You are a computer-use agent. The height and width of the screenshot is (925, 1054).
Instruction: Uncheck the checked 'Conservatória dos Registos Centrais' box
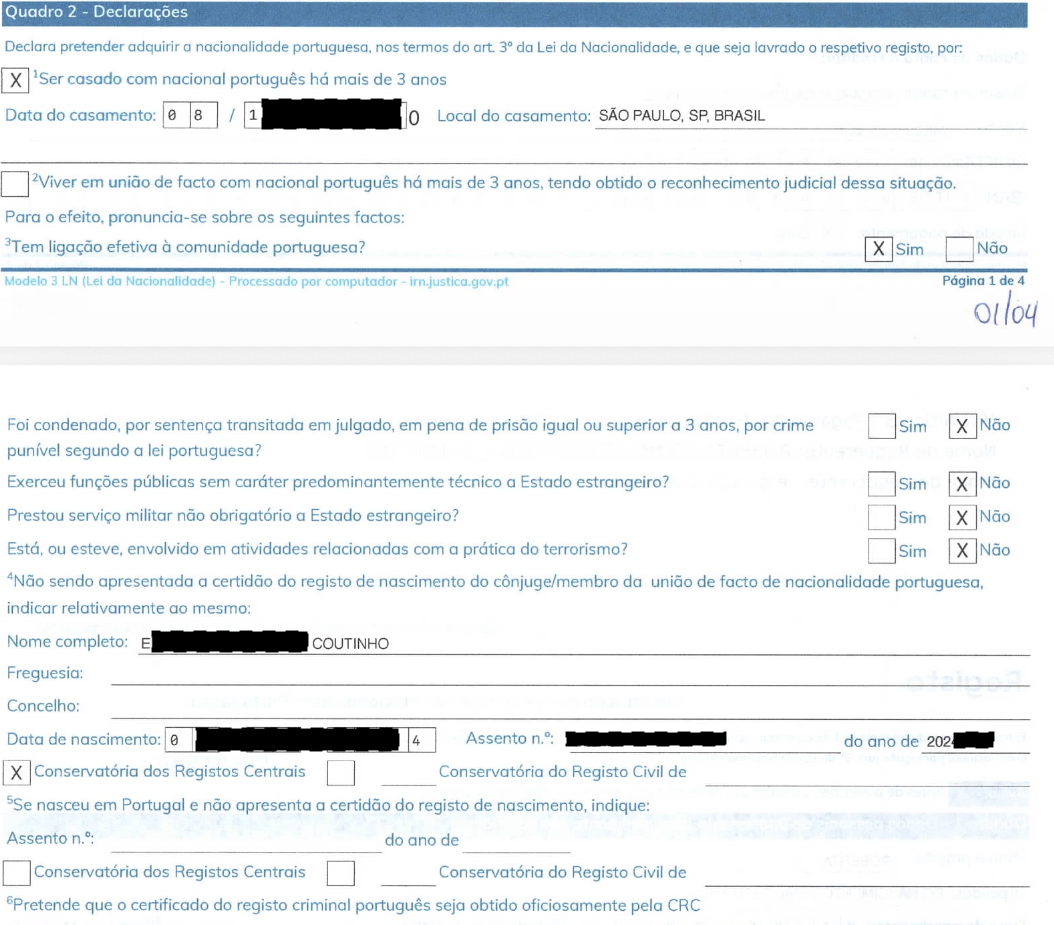point(17,773)
